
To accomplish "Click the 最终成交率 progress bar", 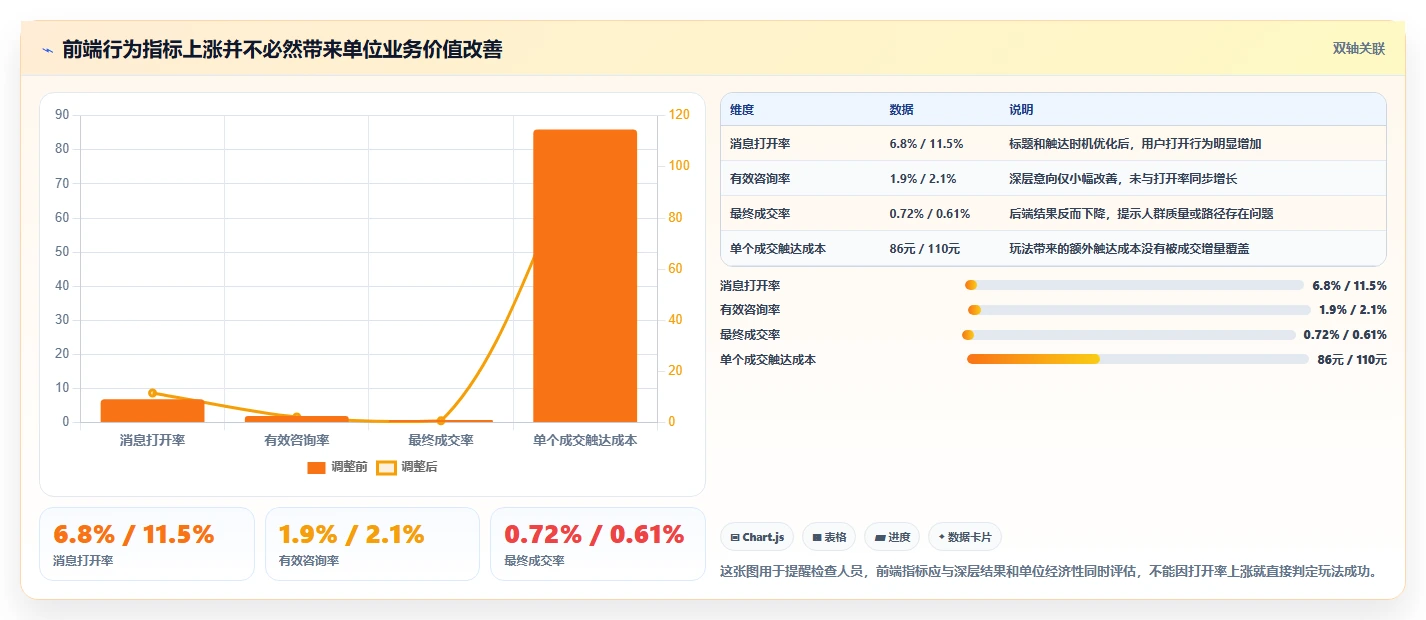I will coord(1128,335).
